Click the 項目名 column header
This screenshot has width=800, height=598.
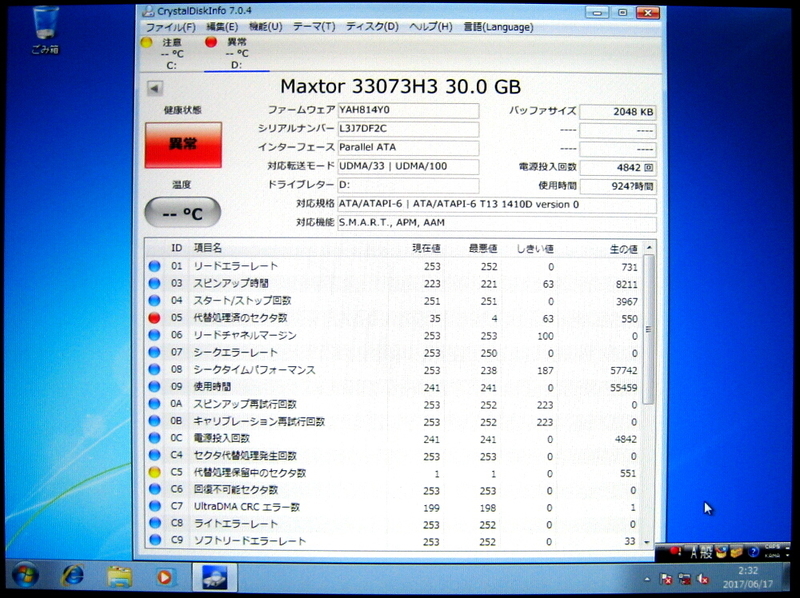[x=208, y=248]
